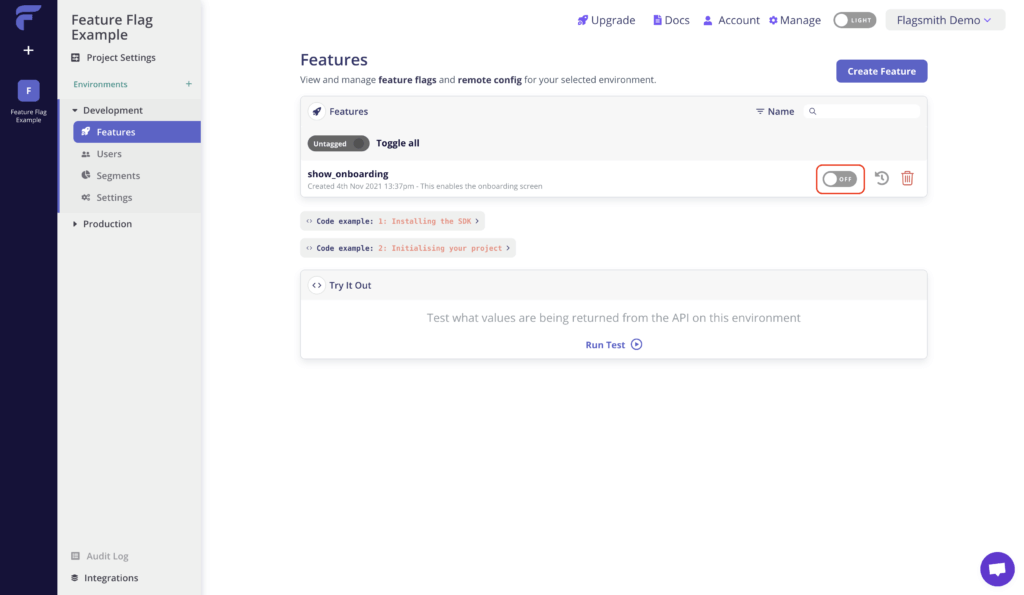1024x595 pixels.
Task: Toggle the Untagged filter switch
Action: (x=338, y=144)
